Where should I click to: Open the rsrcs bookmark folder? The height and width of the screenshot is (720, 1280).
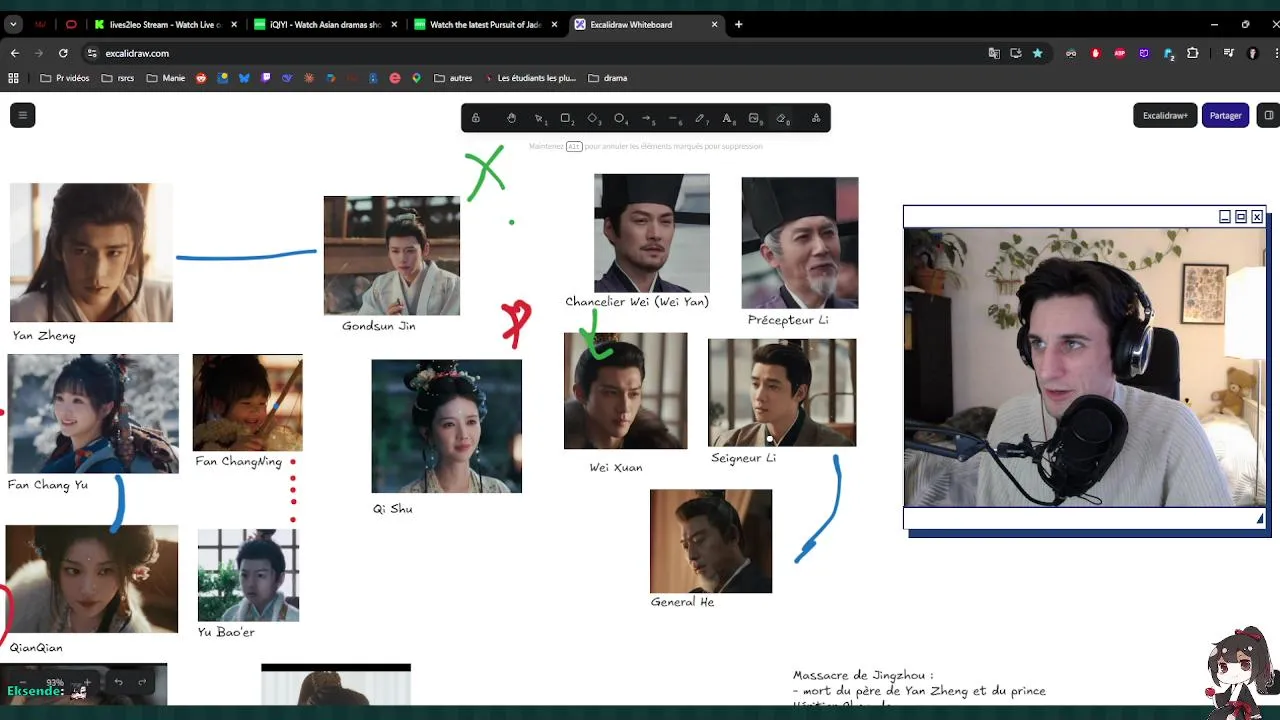click(x=118, y=78)
